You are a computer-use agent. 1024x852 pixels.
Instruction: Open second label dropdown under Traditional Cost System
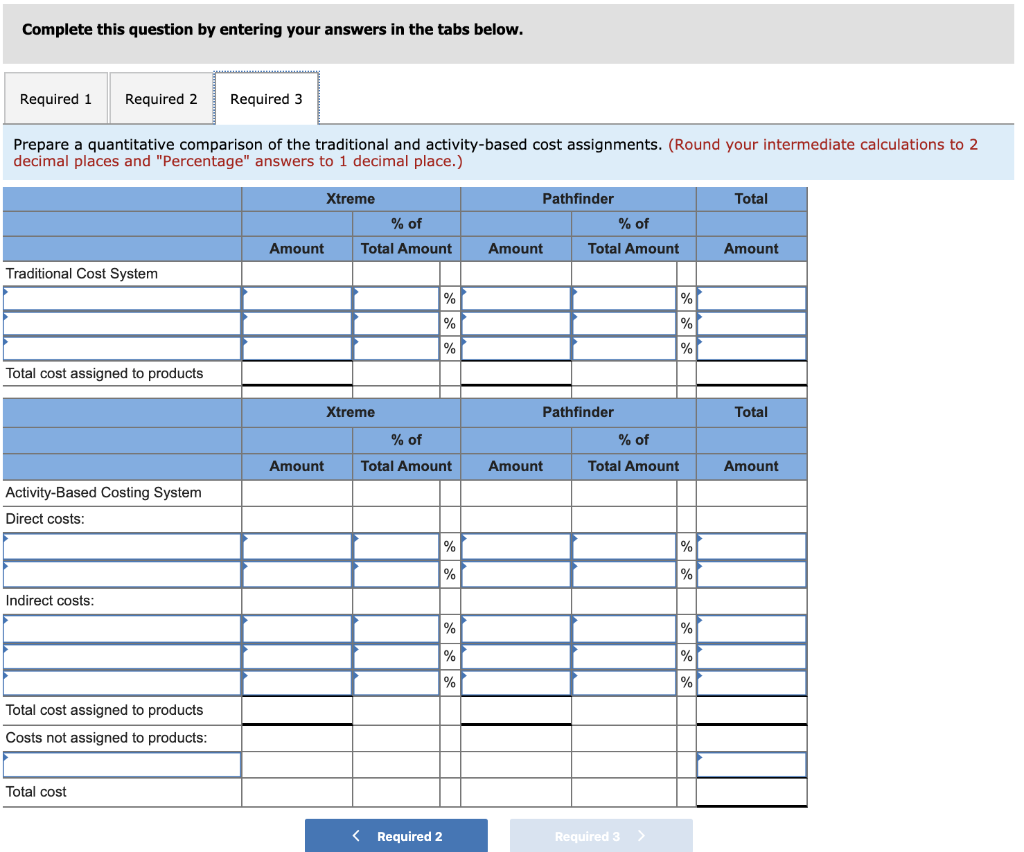click(x=122, y=323)
